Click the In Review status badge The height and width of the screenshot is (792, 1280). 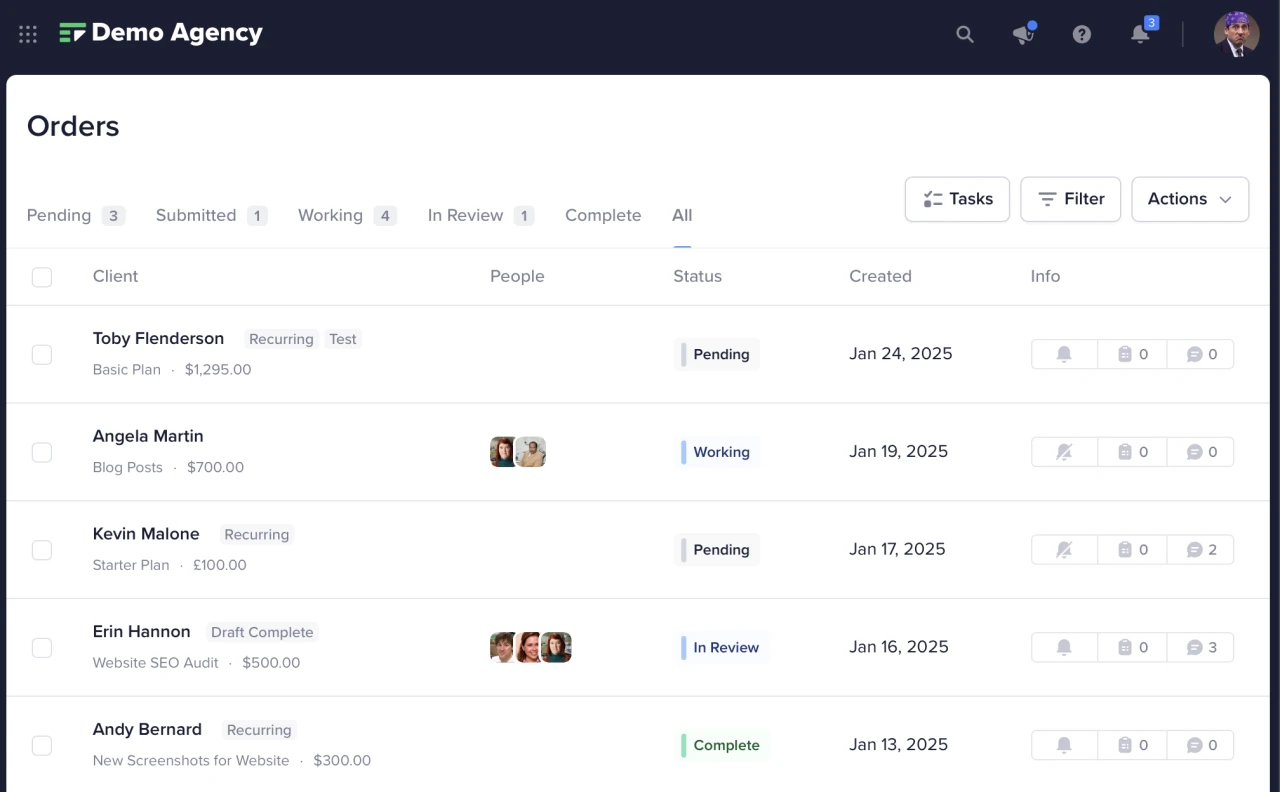pyautogui.click(x=722, y=647)
